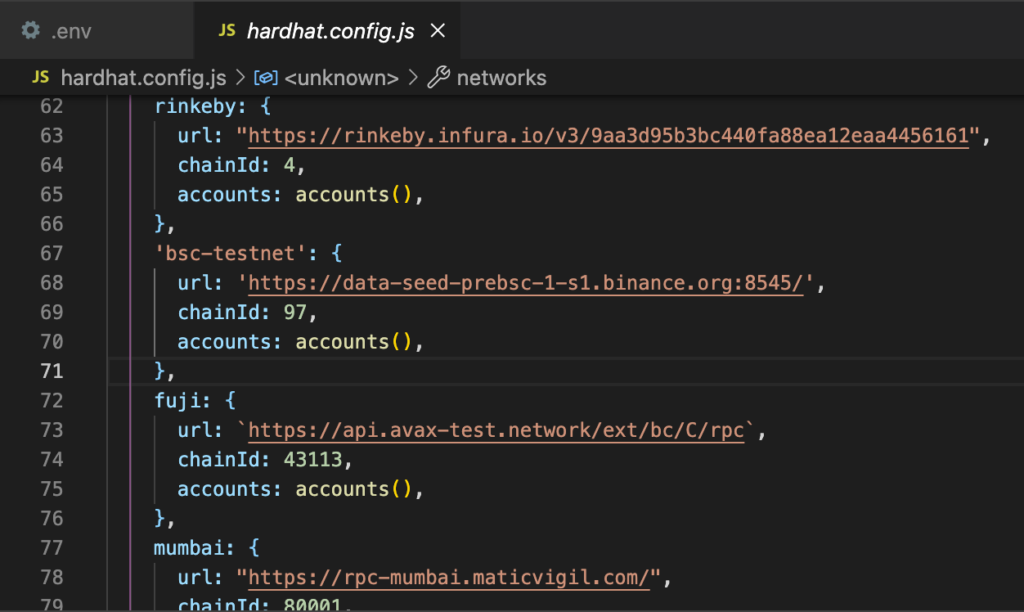Screen dimensions: 1024x612
Task: Click line number 77 in gutter
Action: click(x=52, y=547)
